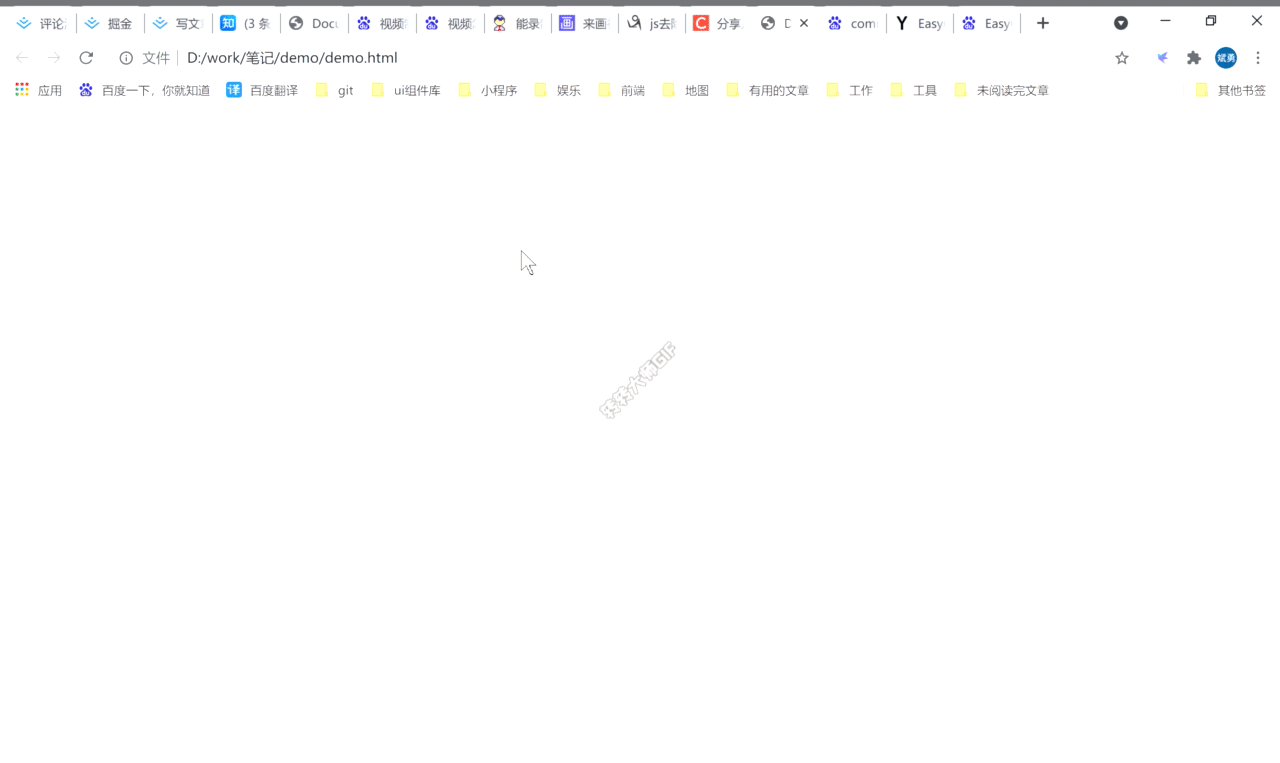Image resolution: width=1280 pixels, height=763 pixels.
Task: Open the 前端 bookmark folder
Action: 621,90
